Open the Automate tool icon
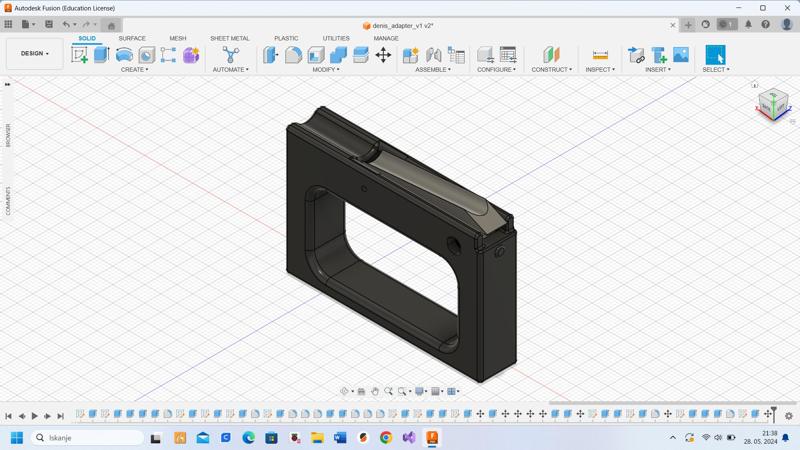The height and width of the screenshot is (450, 800). [231, 55]
